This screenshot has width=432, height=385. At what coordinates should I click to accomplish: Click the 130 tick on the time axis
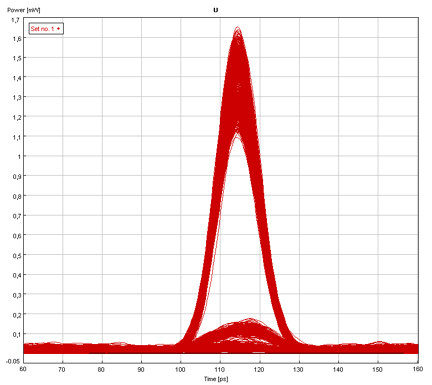click(299, 369)
